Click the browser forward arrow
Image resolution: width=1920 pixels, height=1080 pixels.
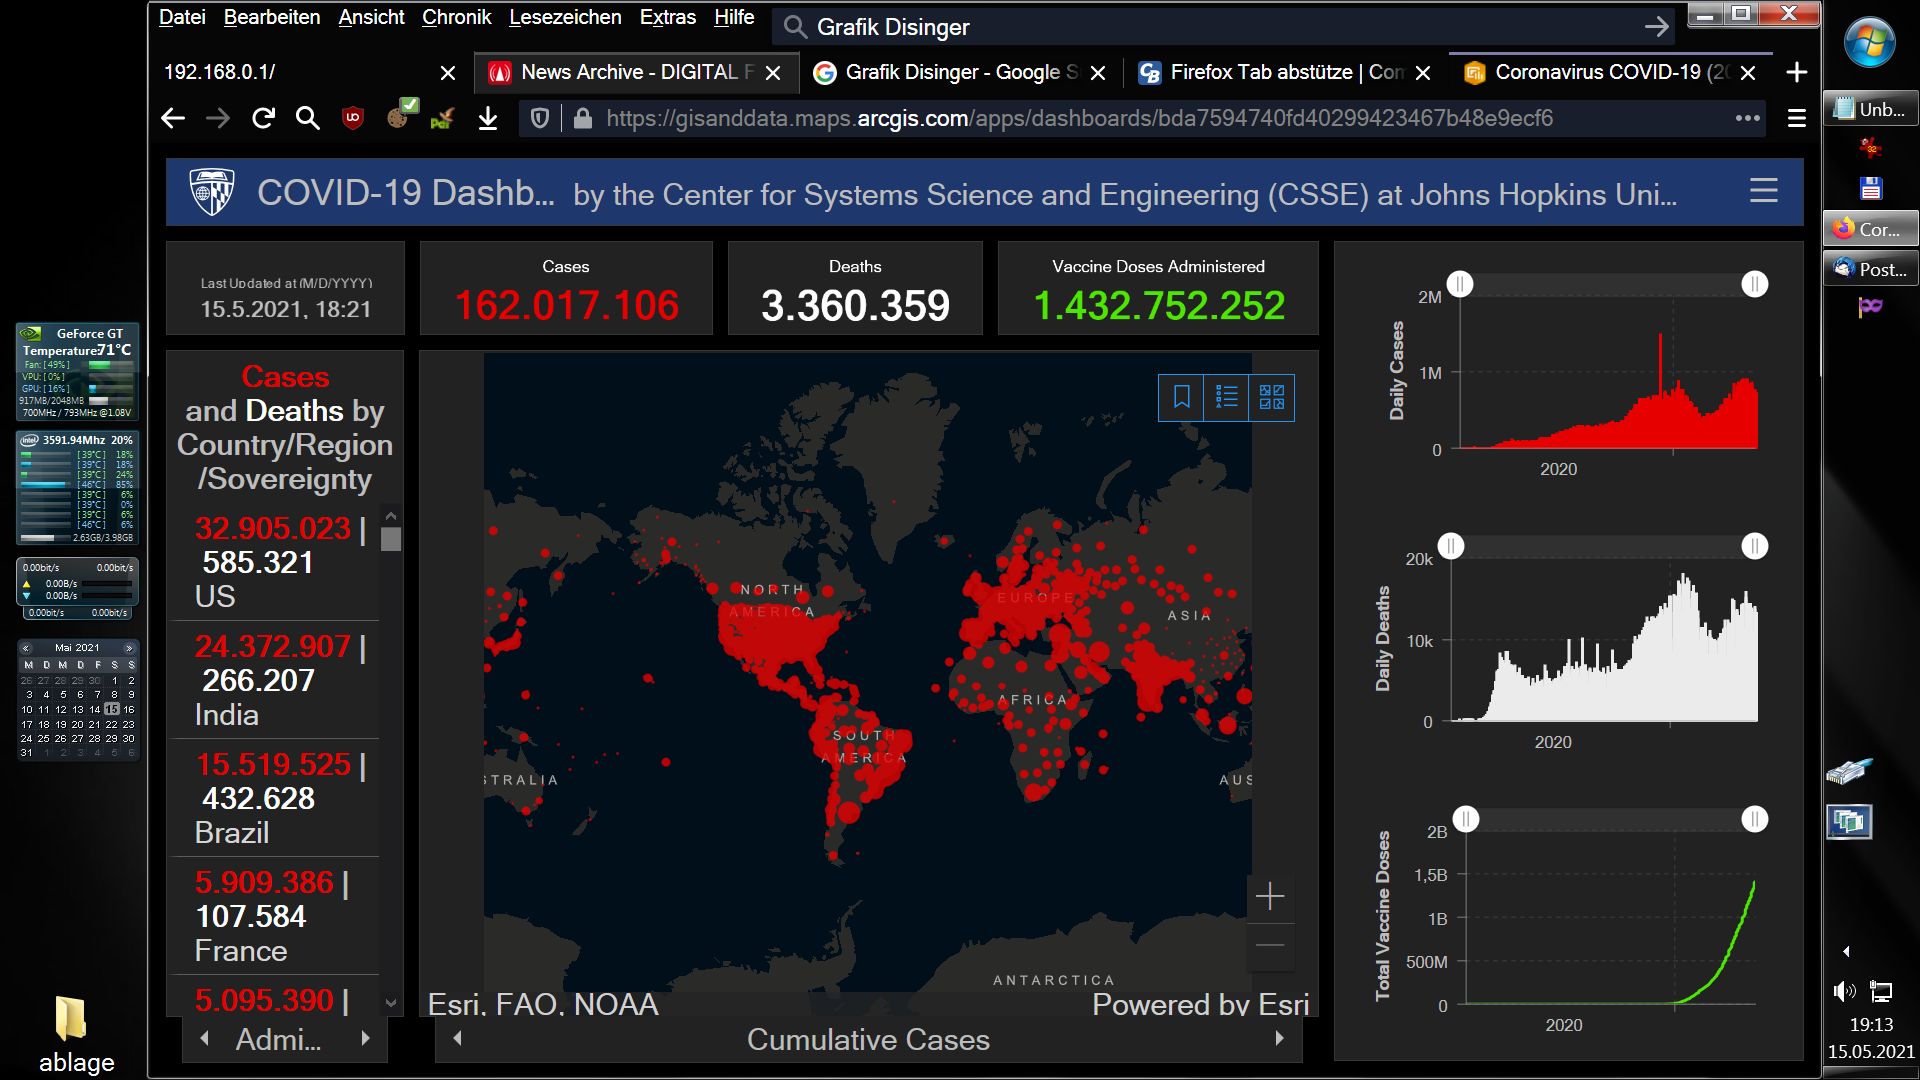217,119
